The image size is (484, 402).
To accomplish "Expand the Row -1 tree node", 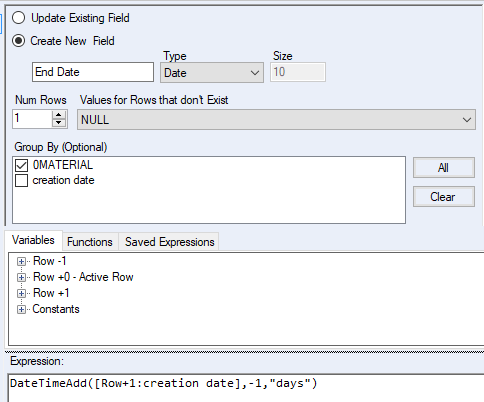I will pyautogui.click(x=21, y=261).
